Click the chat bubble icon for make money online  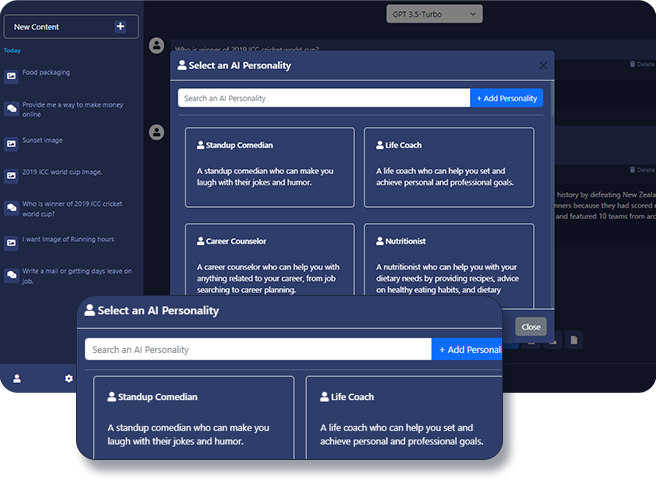pyautogui.click(x=11, y=109)
